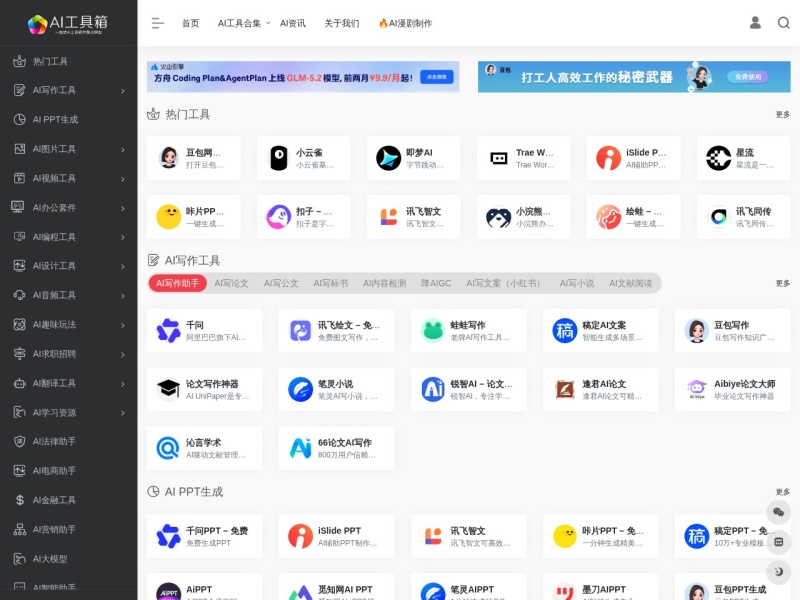
Task: Expand AI办公套件 sidebar chevron
Action: coord(123,208)
